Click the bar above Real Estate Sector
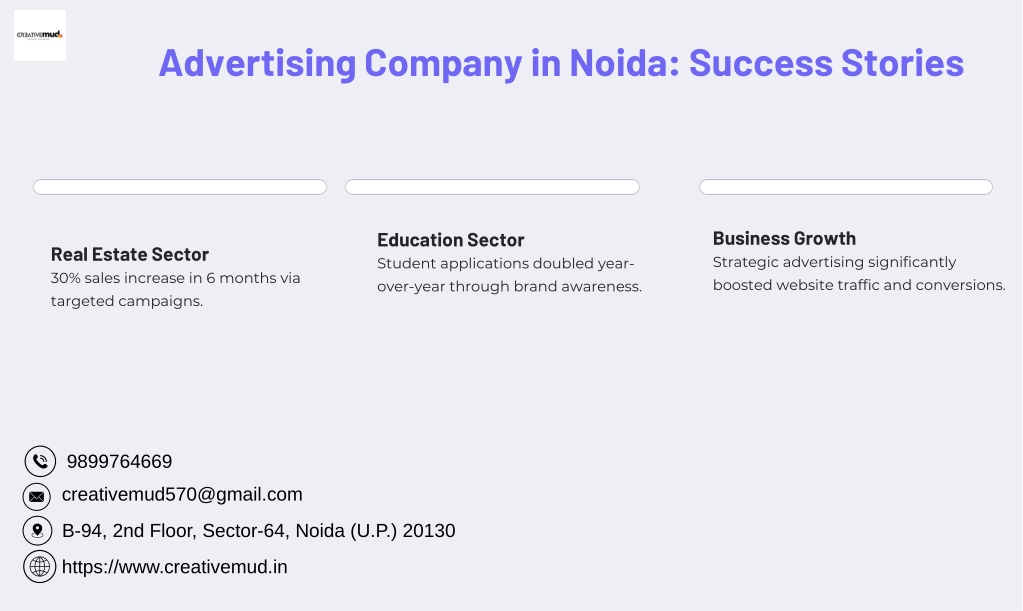This screenshot has width=1023, height=611. 180,187
